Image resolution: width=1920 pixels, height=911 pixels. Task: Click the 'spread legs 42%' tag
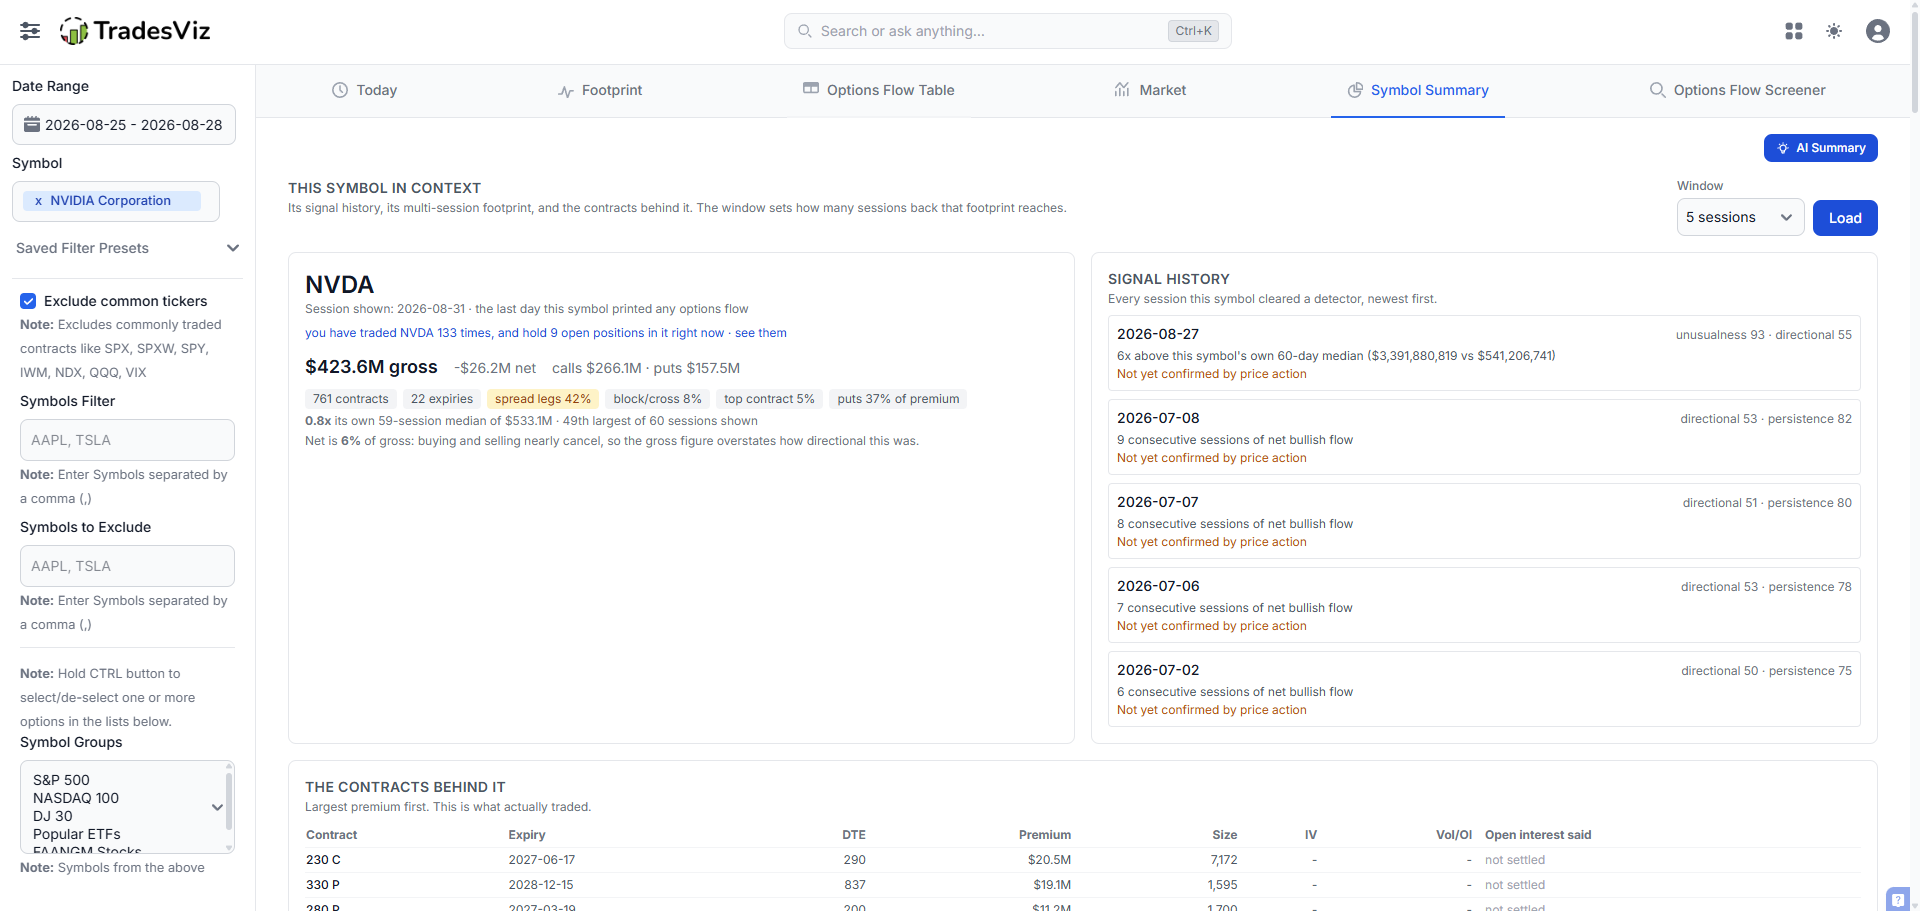click(543, 399)
